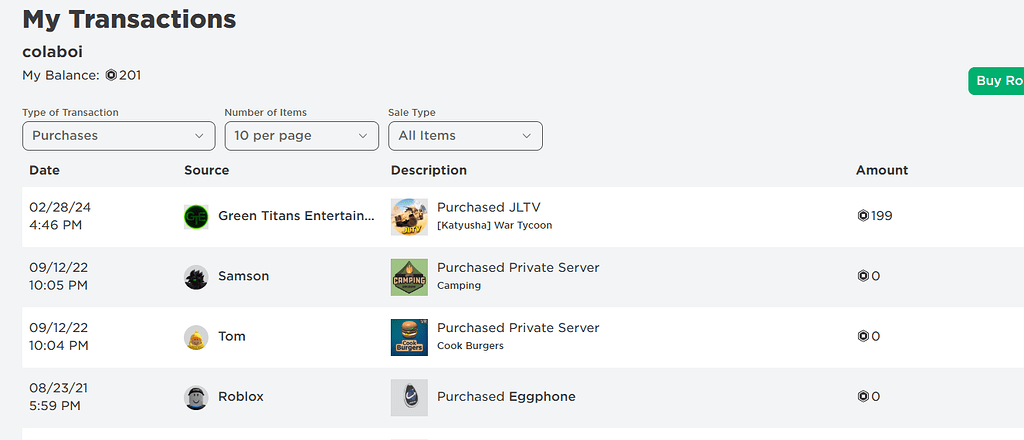The height and width of the screenshot is (440, 1024).
Task: Open the [Katyusha] War Tycoon game link
Action: point(494,225)
